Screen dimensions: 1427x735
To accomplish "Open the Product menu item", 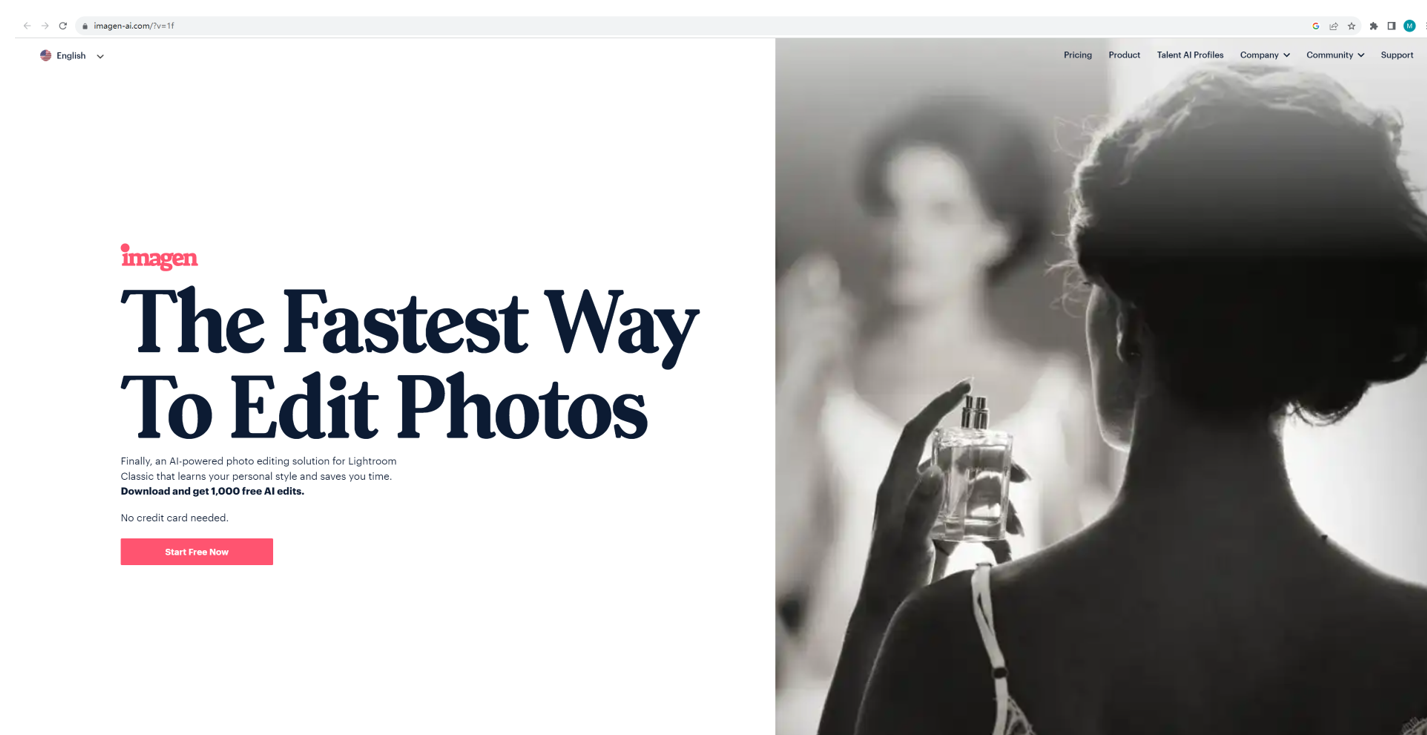I will coord(1124,55).
